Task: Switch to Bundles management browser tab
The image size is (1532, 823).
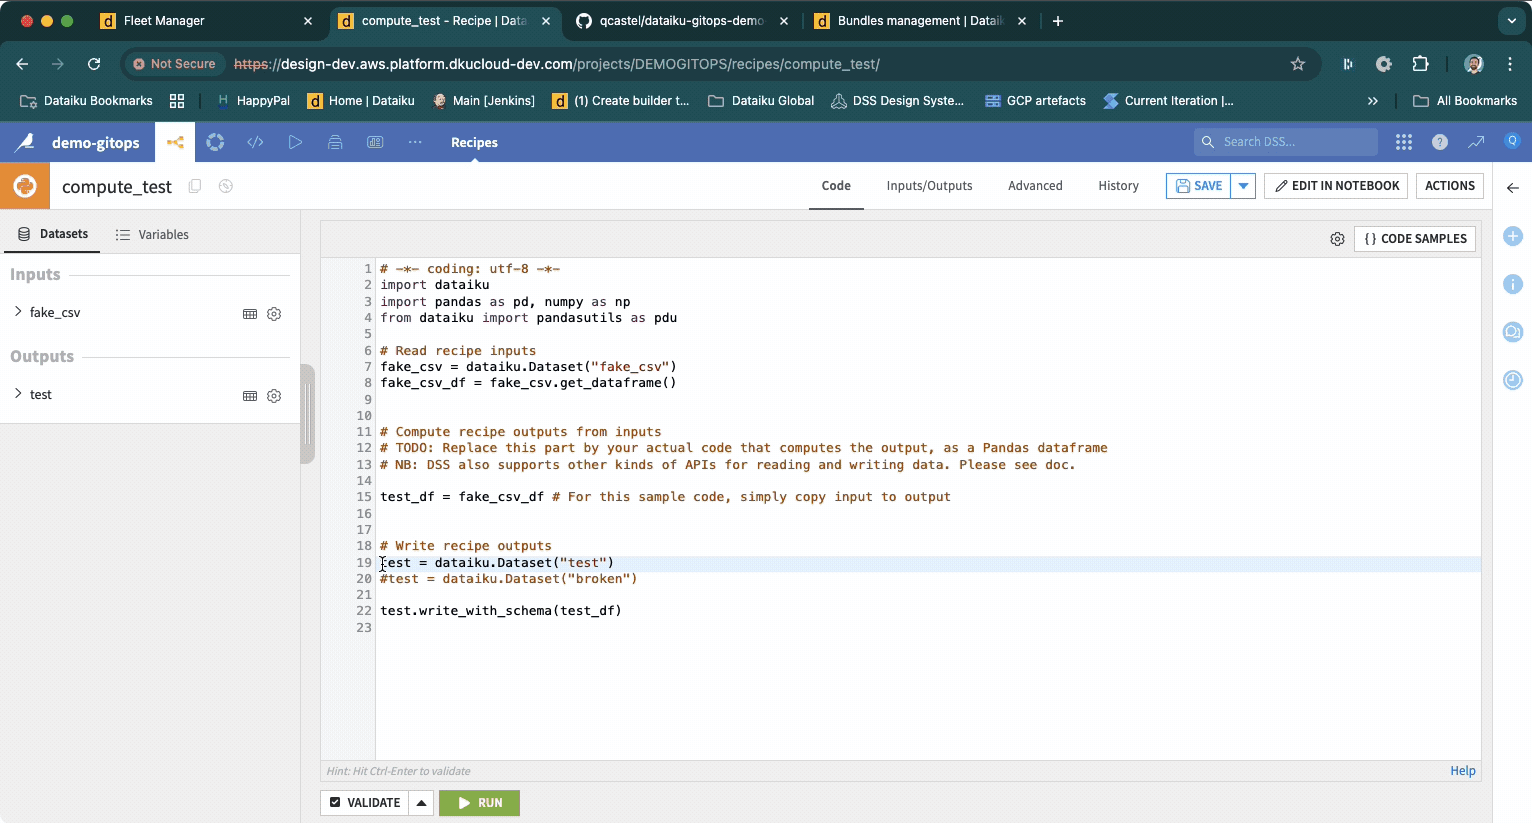Action: [x=920, y=21]
